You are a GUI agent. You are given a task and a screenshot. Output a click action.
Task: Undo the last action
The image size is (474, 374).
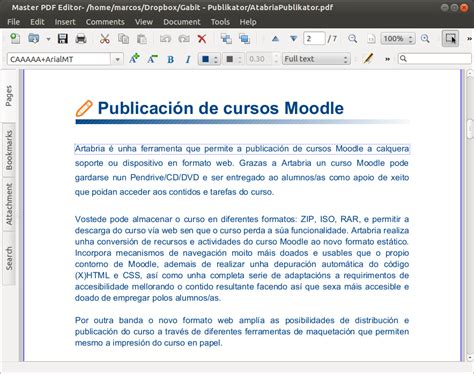click(x=165, y=39)
